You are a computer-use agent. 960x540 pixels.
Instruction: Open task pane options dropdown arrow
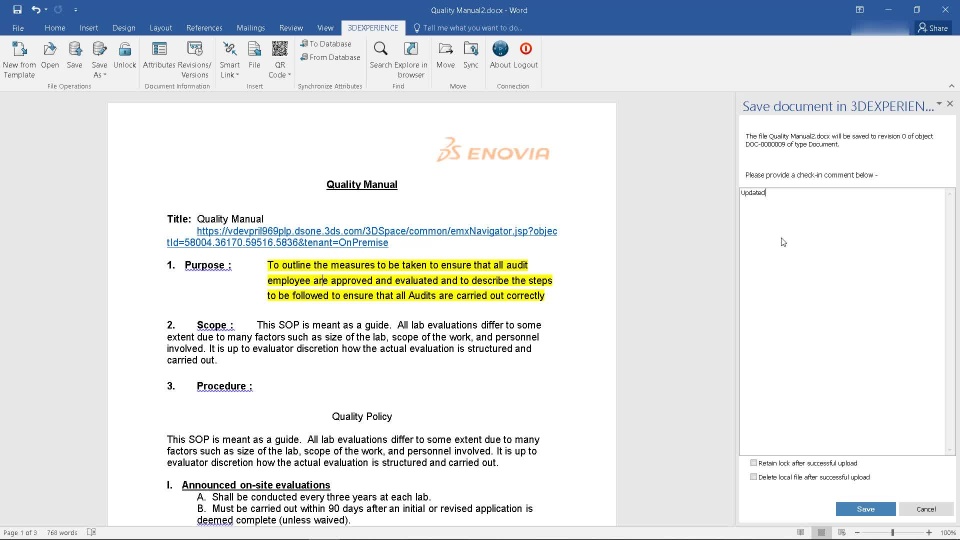939,104
